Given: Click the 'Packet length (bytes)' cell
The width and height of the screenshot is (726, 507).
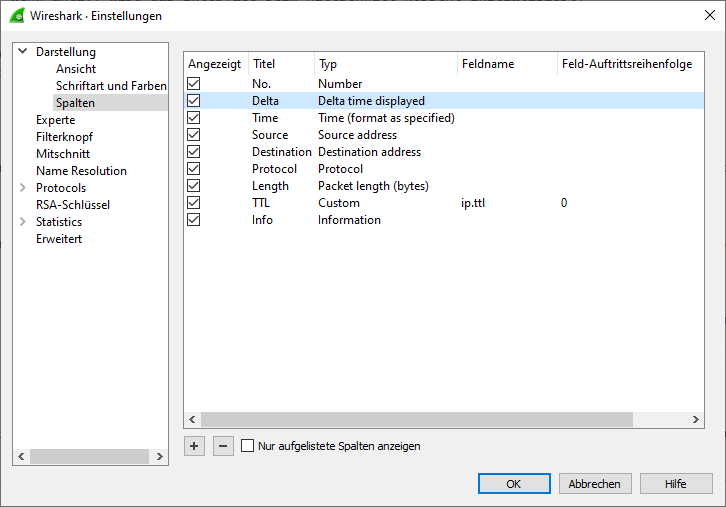Looking at the screenshot, I should [x=373, y=186].
